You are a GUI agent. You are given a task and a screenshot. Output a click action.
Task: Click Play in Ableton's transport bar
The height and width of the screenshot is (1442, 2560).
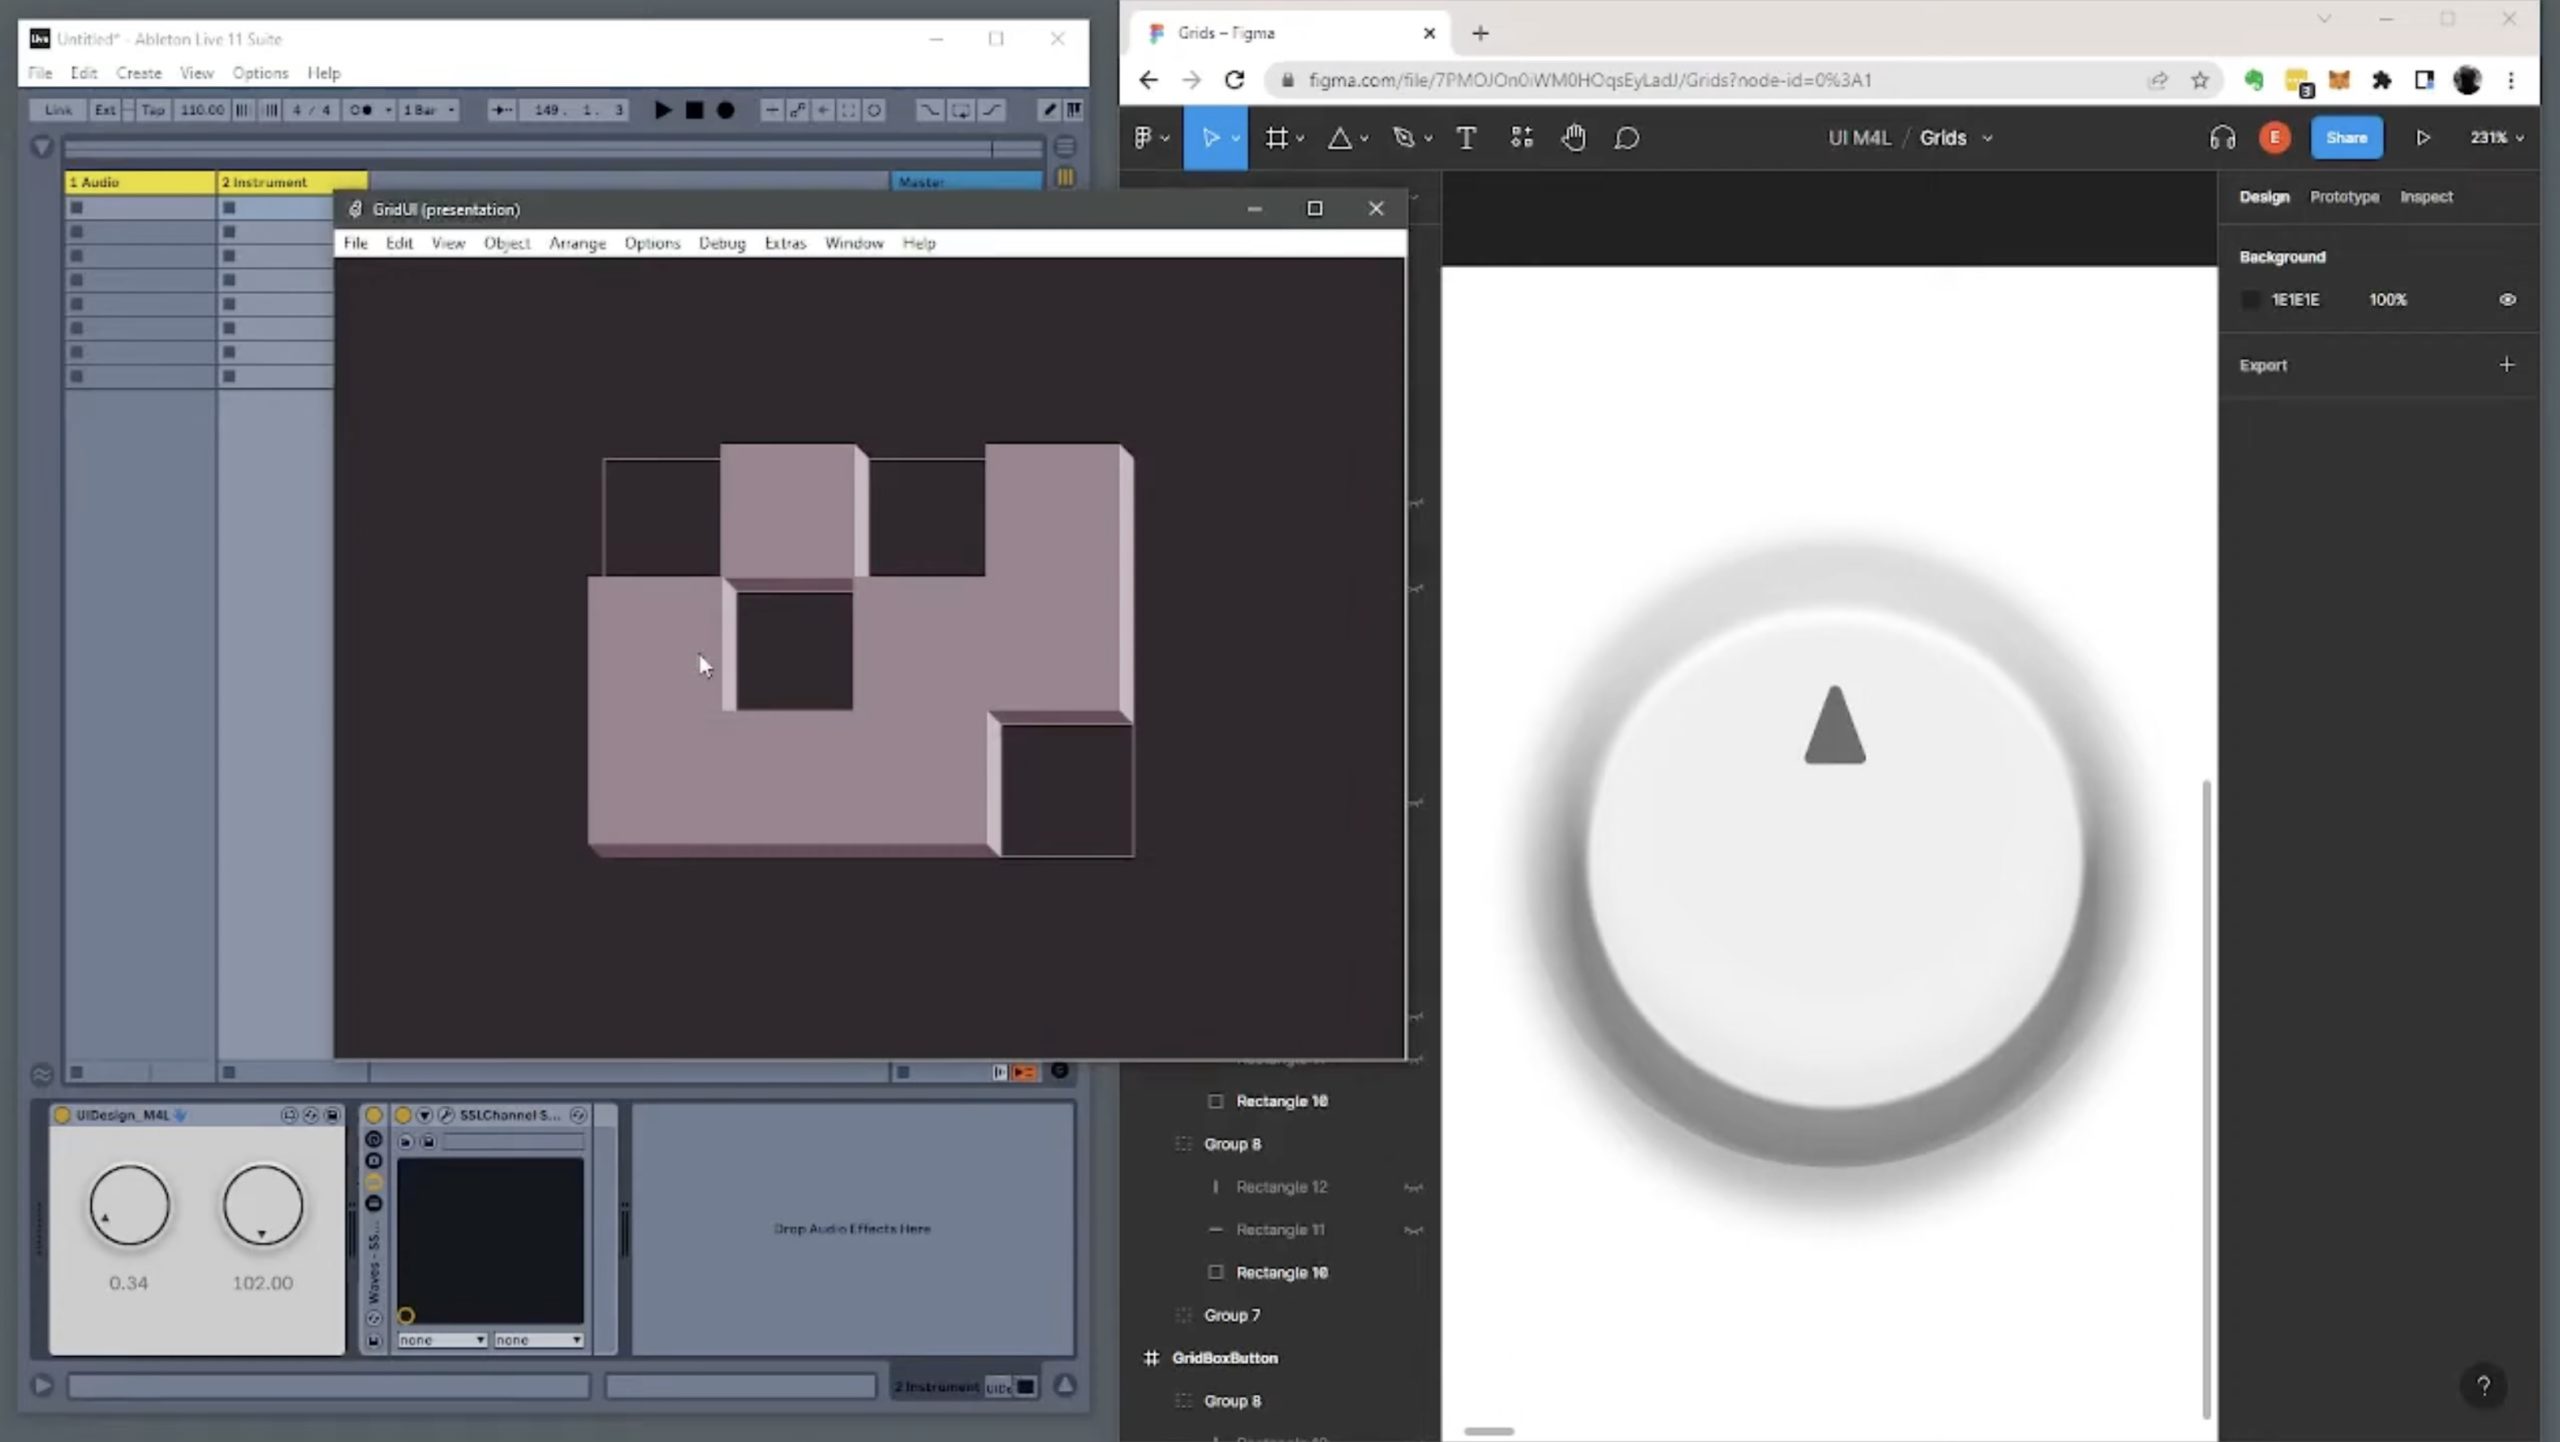pos(662,110)
